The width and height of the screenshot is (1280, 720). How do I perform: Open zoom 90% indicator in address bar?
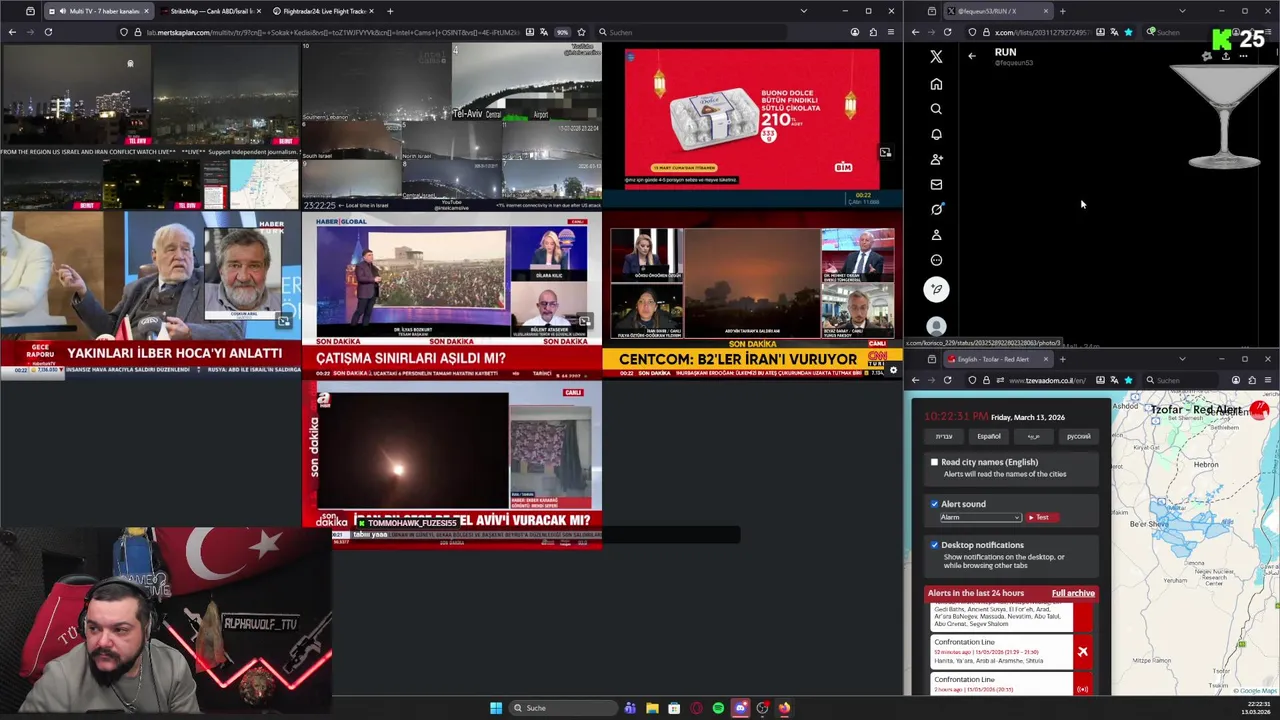pos(562,32)
